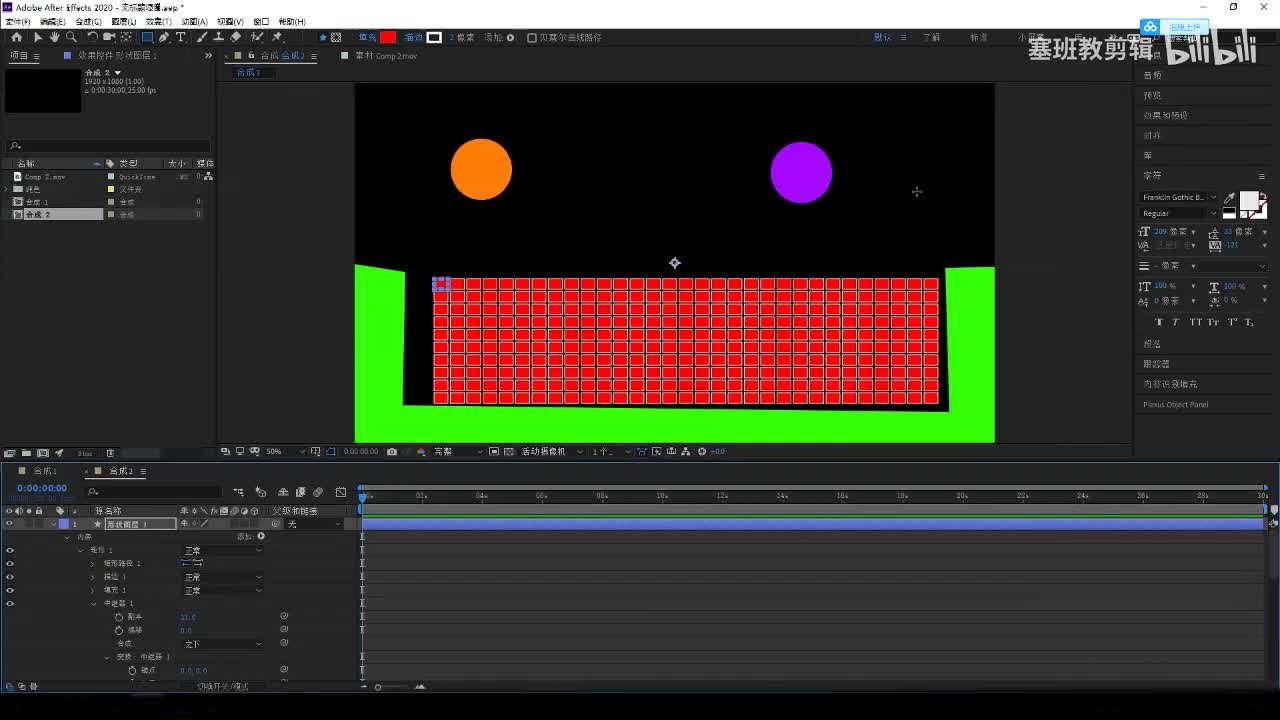Enable the Bezier path checkbox
The image size is (1280, 720).
(532, 38)
